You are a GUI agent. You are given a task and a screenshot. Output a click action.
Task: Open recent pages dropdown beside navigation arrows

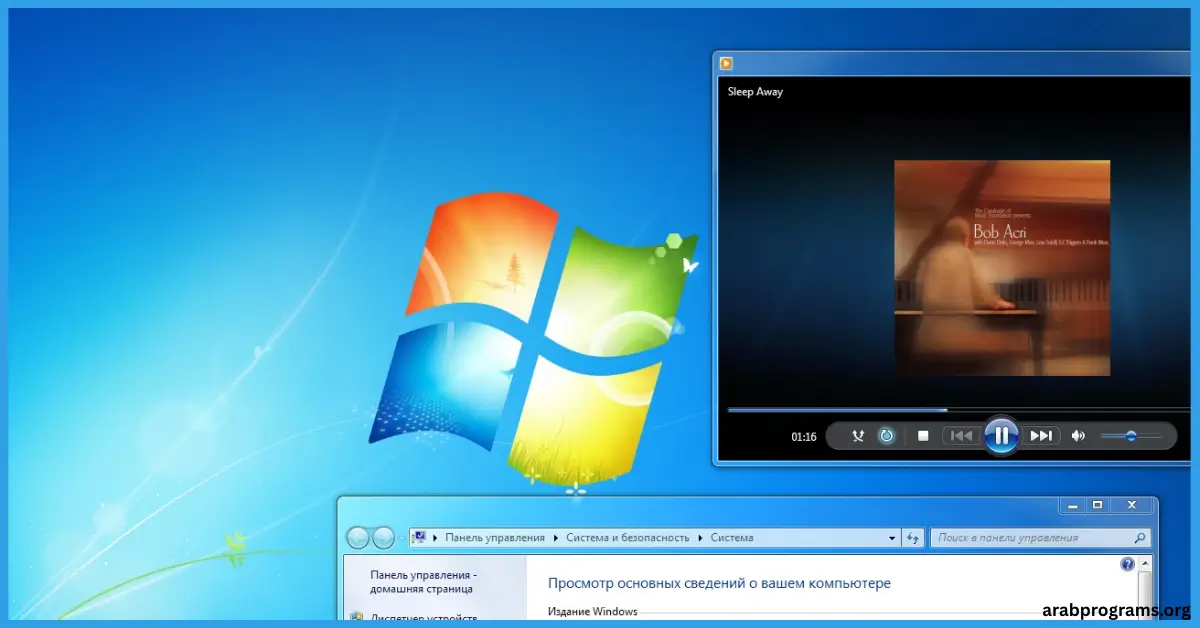(402, 538)
